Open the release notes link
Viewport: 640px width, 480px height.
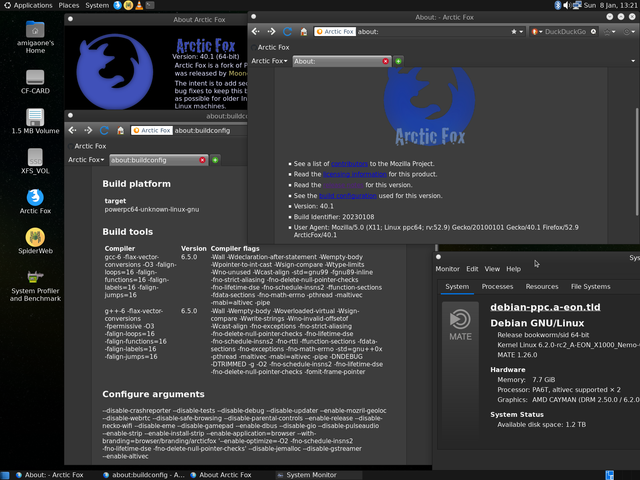(x=343, y=185)
